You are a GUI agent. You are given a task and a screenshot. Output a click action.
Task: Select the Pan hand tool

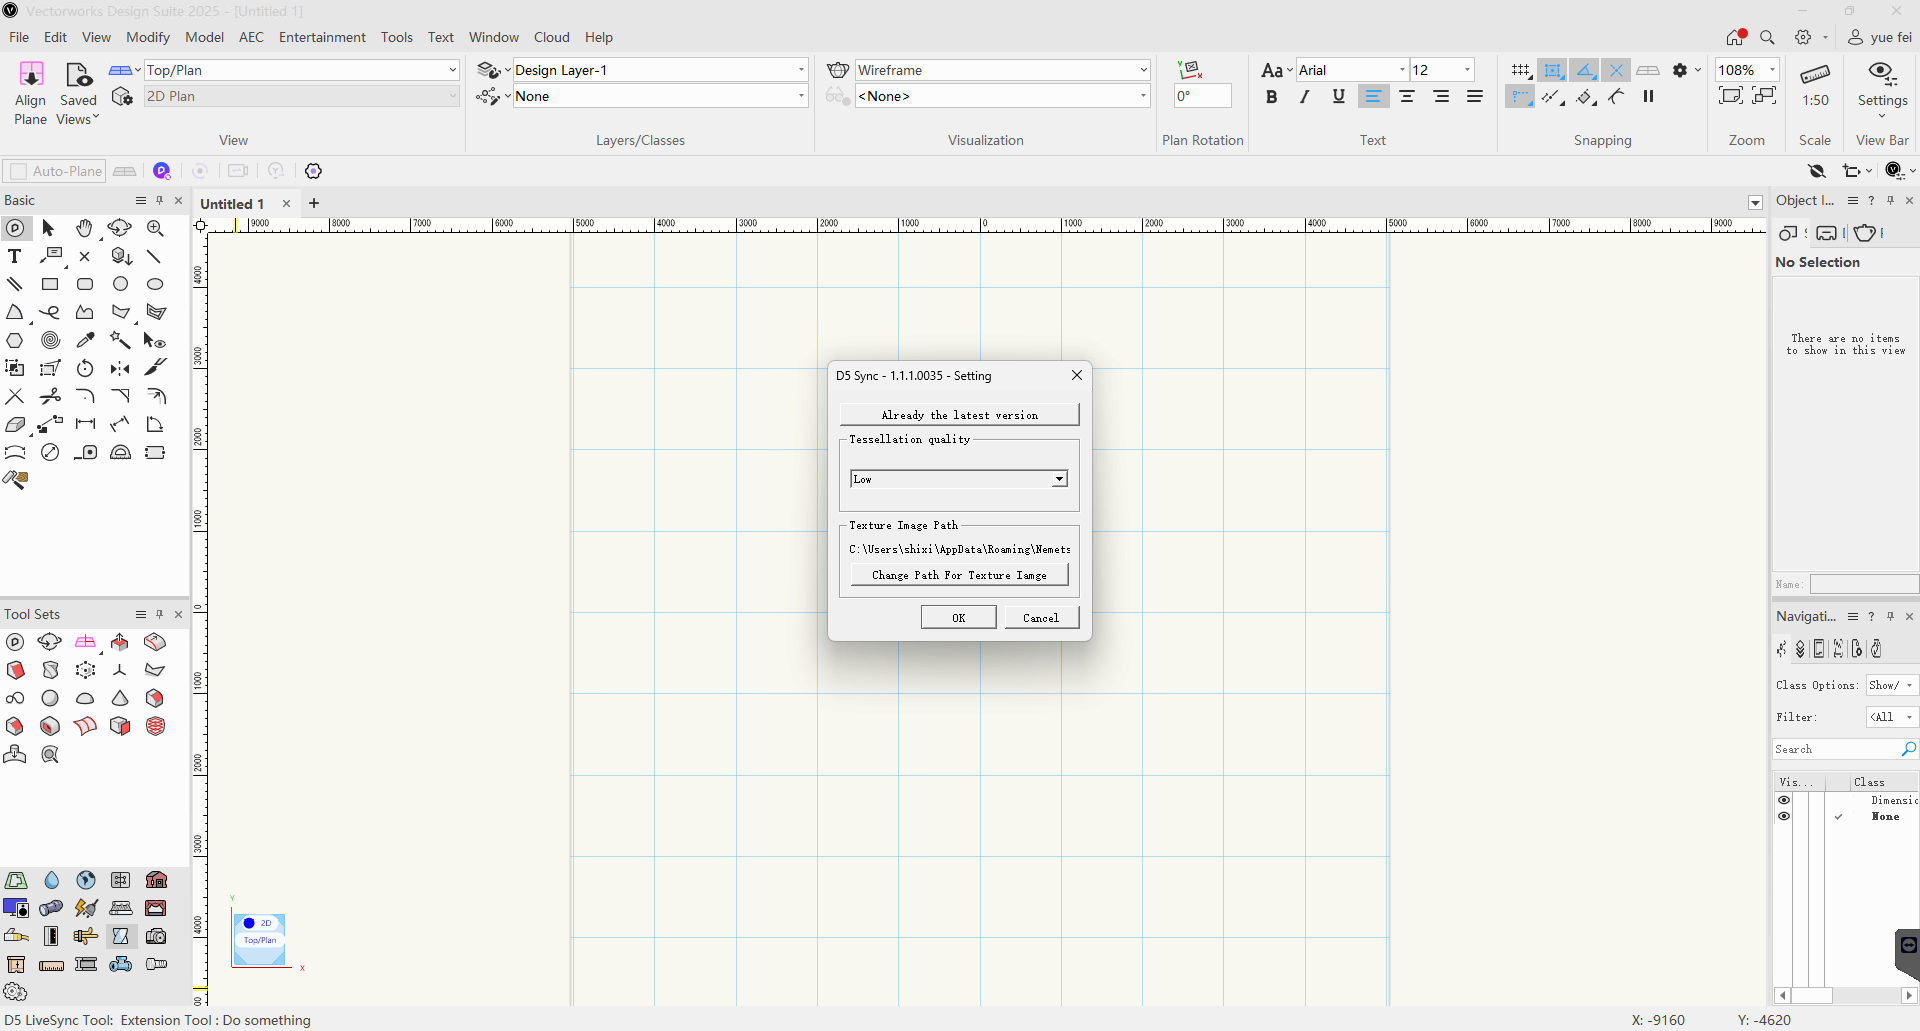pos(85,229)
